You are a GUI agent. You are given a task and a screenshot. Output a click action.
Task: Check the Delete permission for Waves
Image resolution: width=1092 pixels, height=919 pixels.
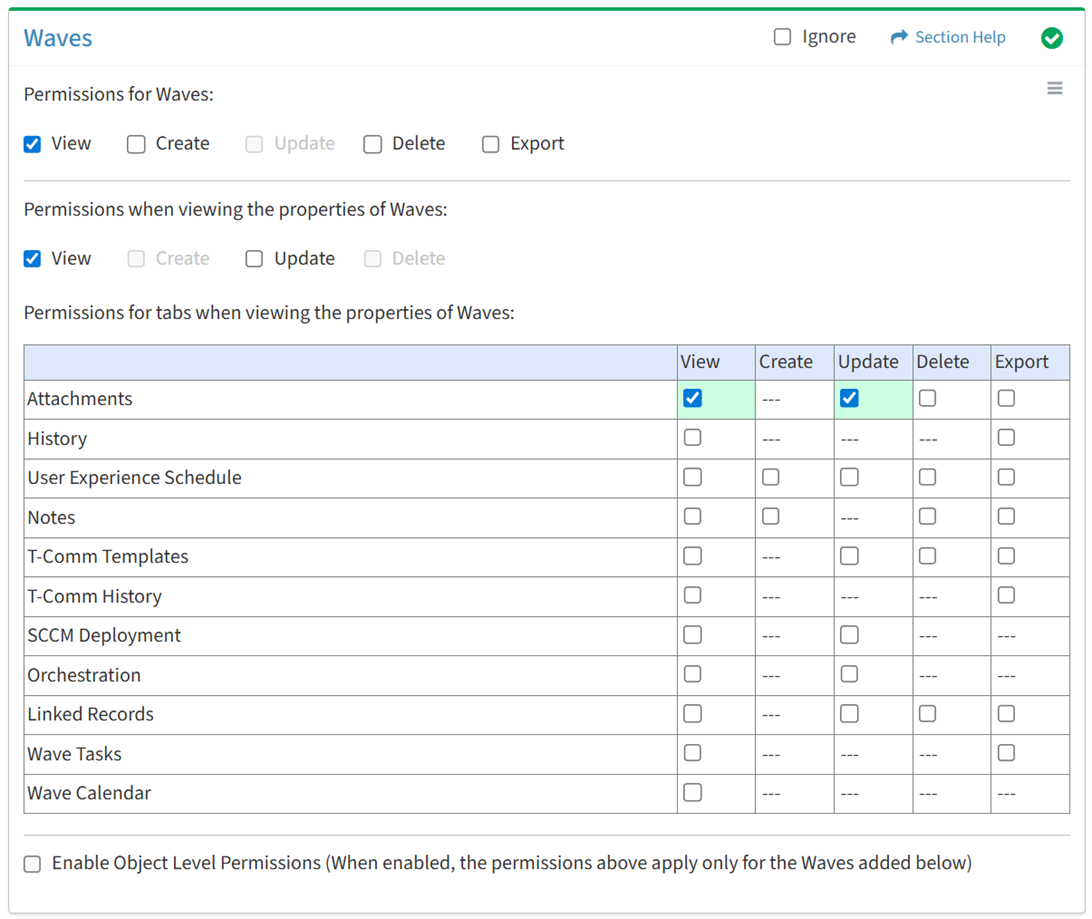(x=373, y=144)
